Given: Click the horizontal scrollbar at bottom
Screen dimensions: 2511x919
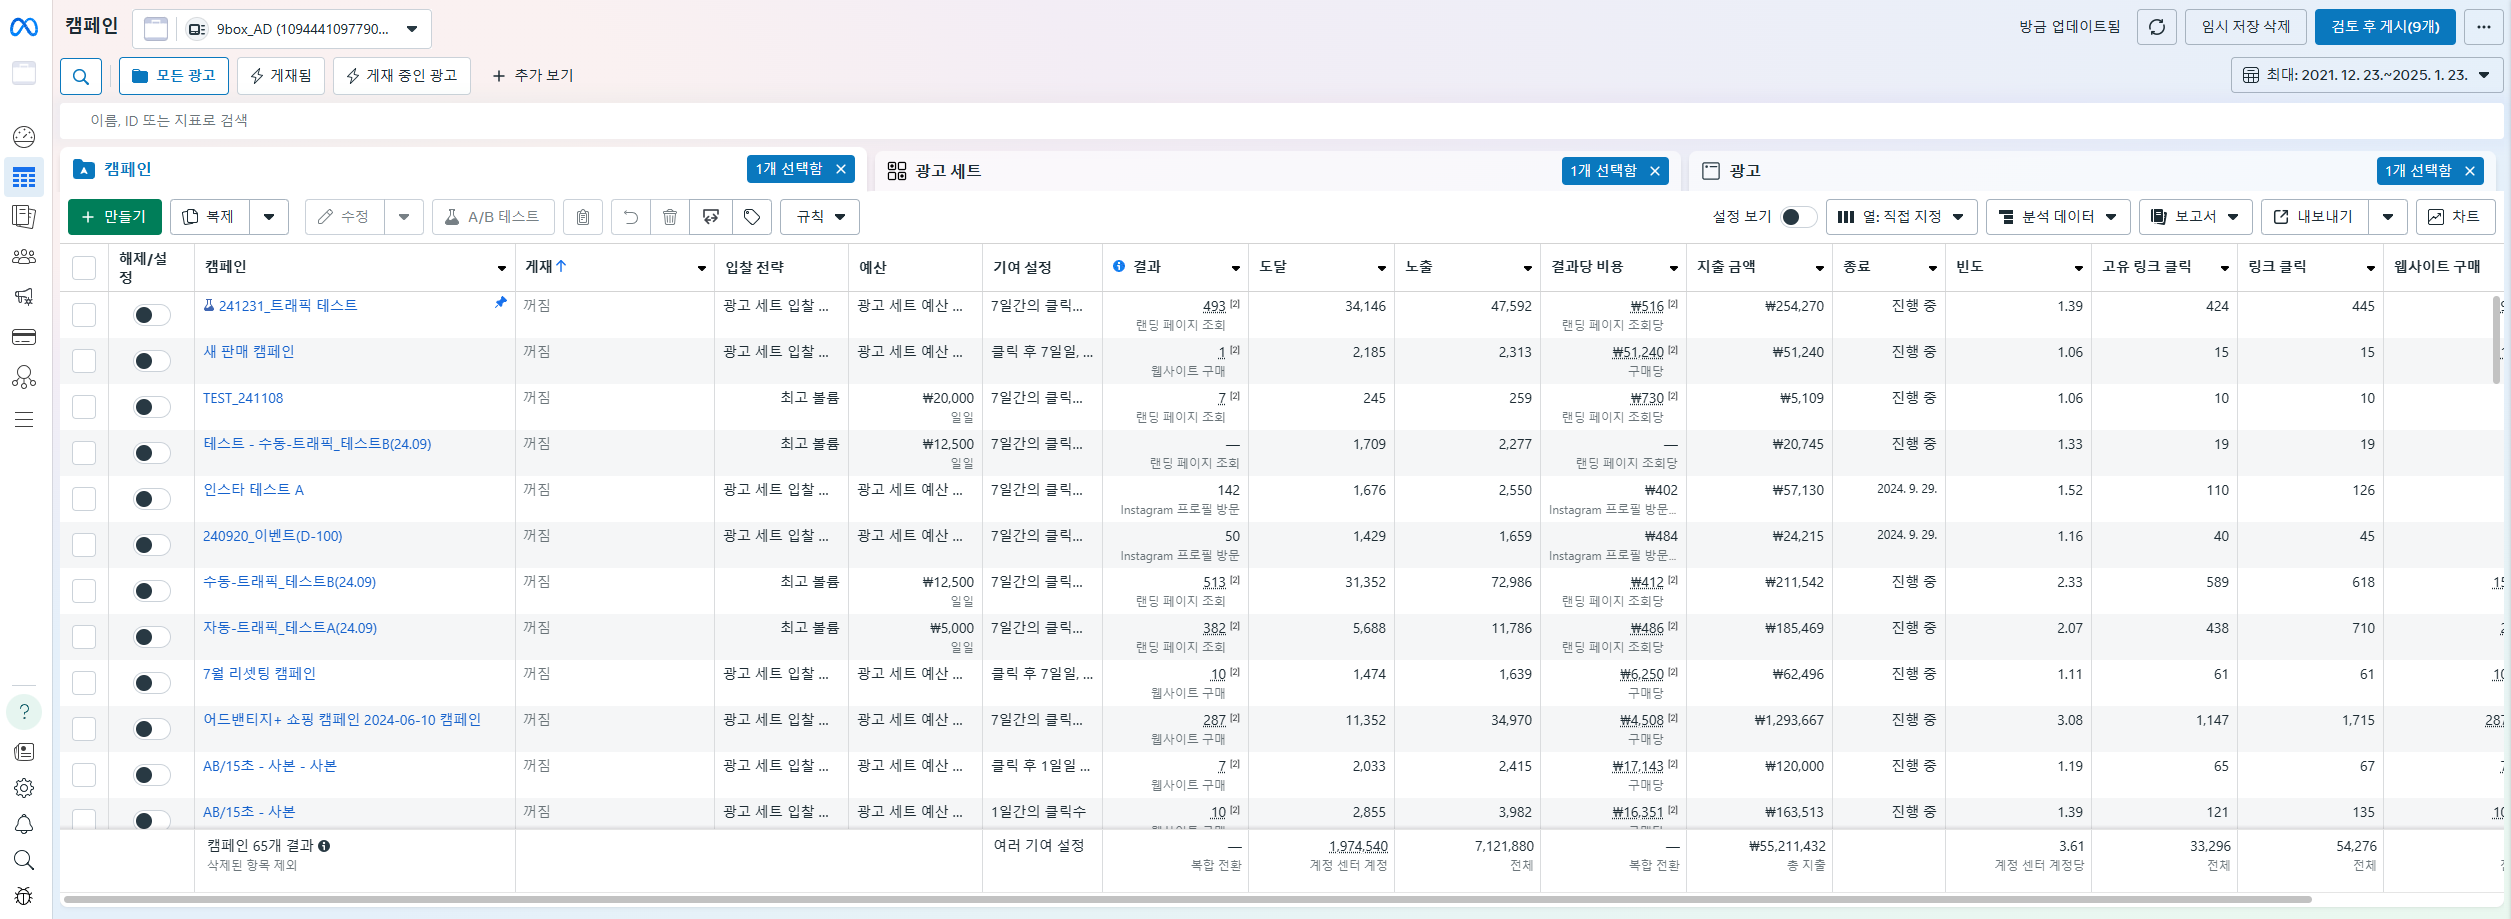Looking at the screenshot, I should pos(1187,900).
